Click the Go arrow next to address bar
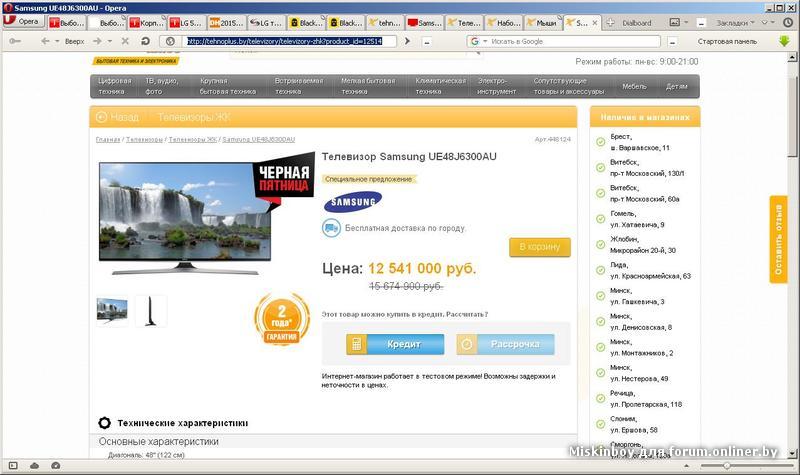Image resolution: width=800 pixels, height=475 pixels. click(407, 41)
